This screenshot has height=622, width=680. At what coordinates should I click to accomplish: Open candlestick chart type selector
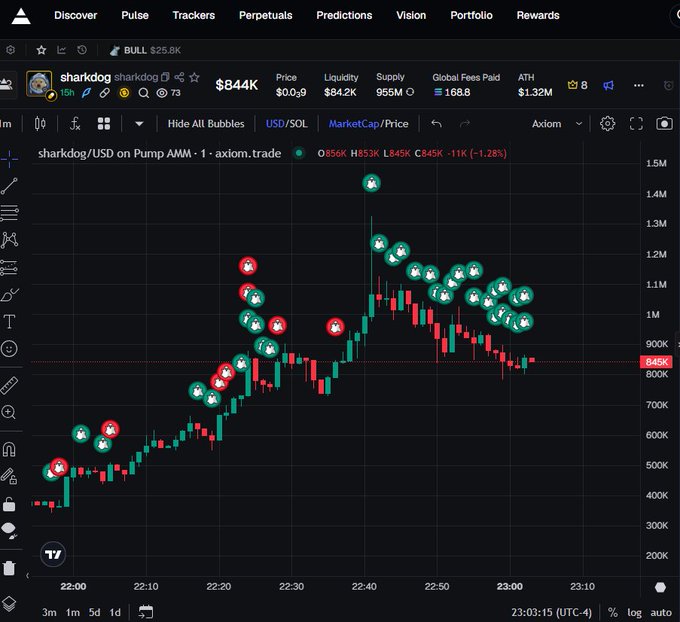(x=40, y=124)
